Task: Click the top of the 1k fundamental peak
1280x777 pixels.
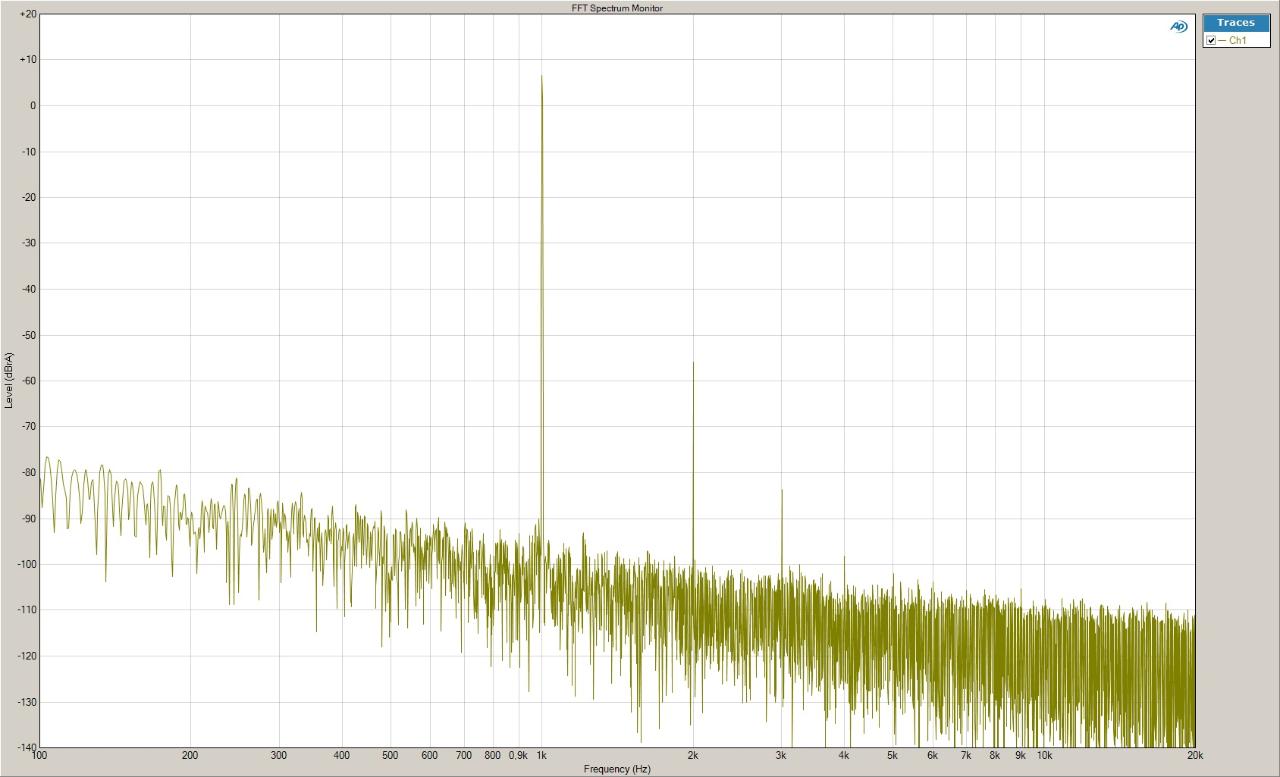Action: [x=542, y=76]
